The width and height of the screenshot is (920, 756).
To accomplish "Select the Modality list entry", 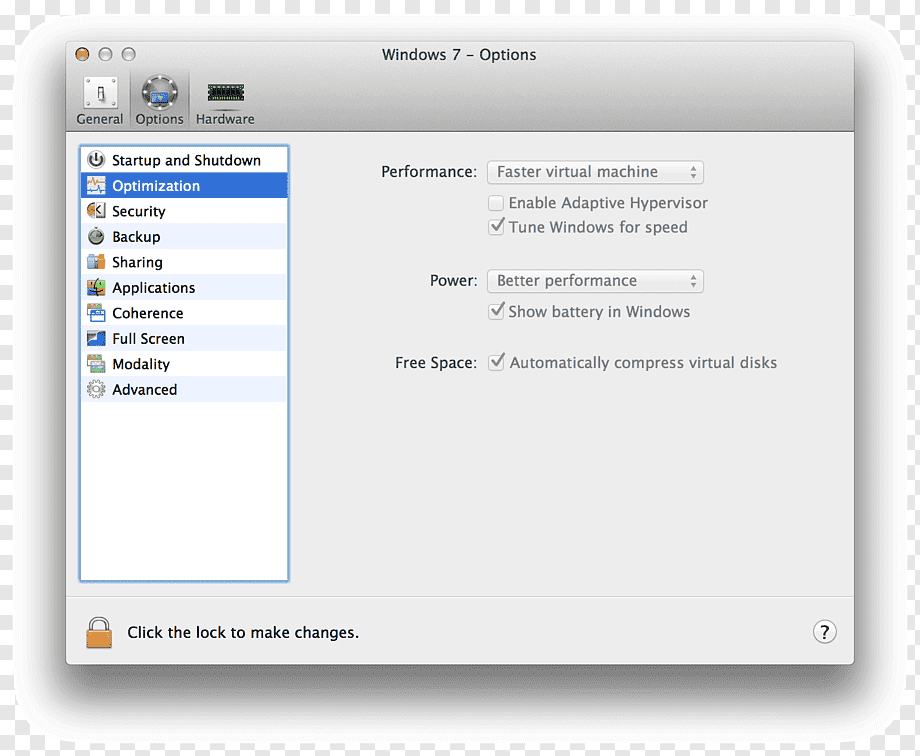I will coord(184,364).
